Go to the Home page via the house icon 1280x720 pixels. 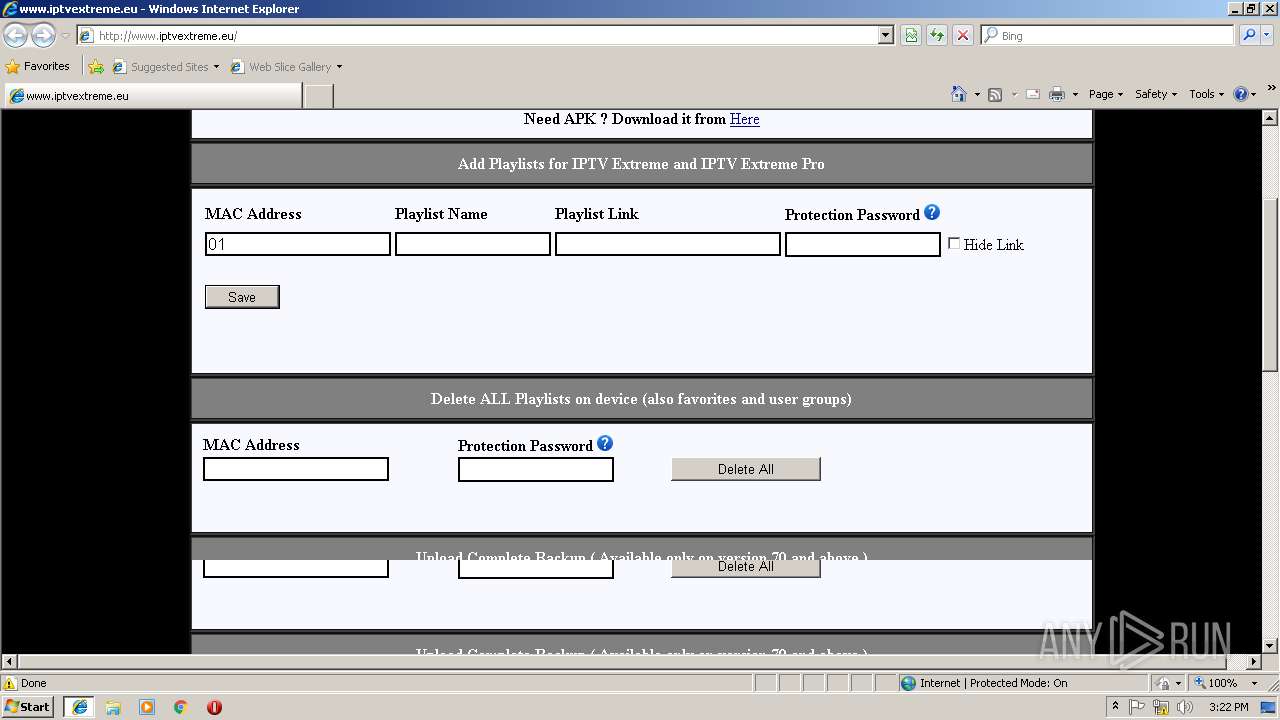tap(959, 94)
